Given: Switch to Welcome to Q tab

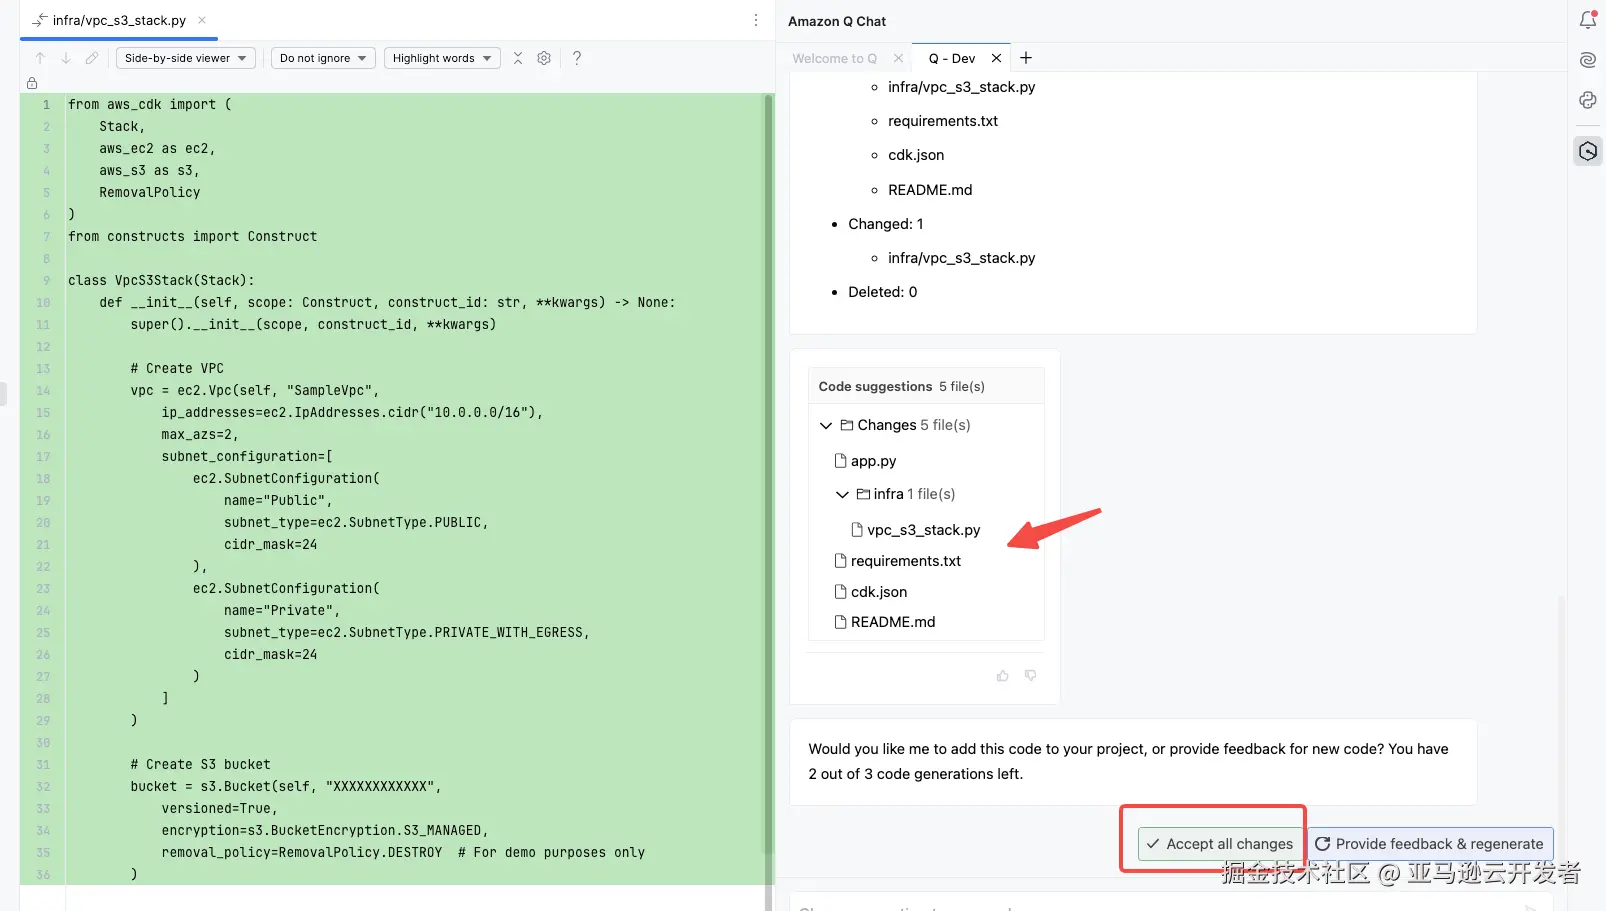Looking at the screenshot, I should tap(834, 58).
